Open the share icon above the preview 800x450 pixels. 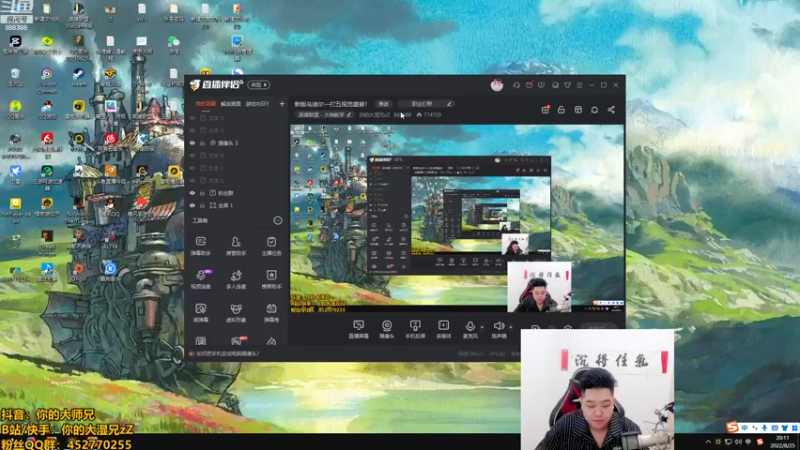pos(611,110)
